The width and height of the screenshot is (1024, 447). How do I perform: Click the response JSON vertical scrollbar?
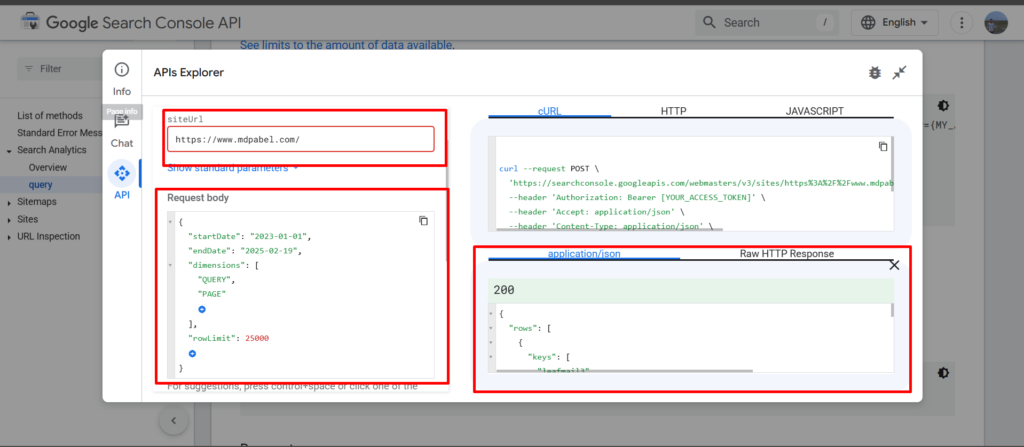click(x=891, y=310)
